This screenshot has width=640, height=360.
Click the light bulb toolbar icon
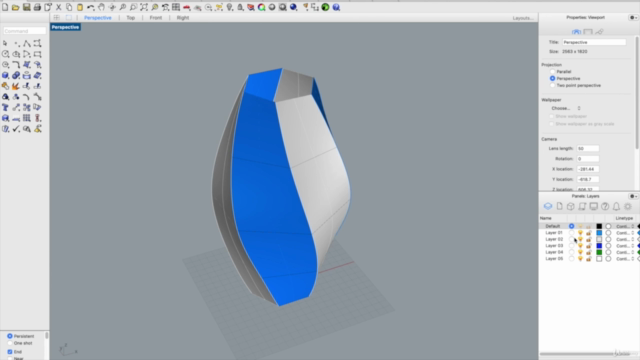pos(230,7)
